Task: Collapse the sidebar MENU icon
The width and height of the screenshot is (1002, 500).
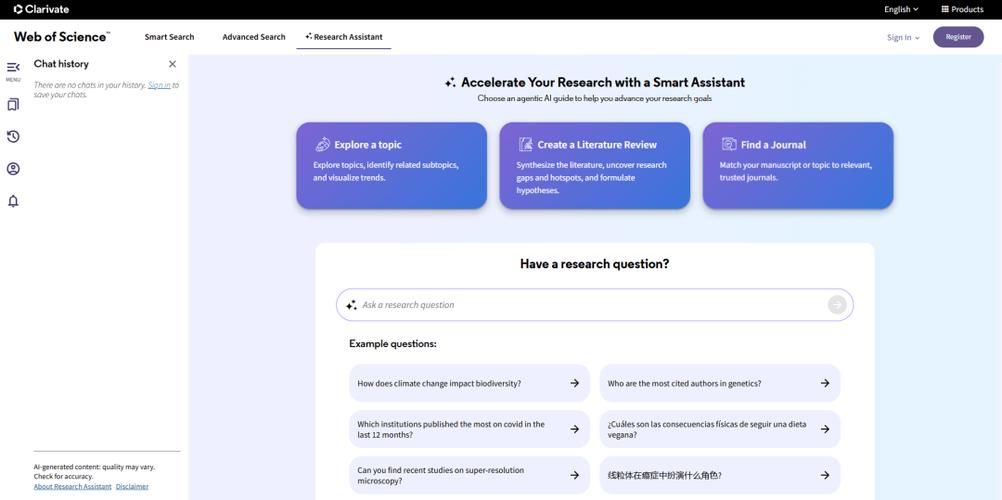Action: tap(13, 70)
